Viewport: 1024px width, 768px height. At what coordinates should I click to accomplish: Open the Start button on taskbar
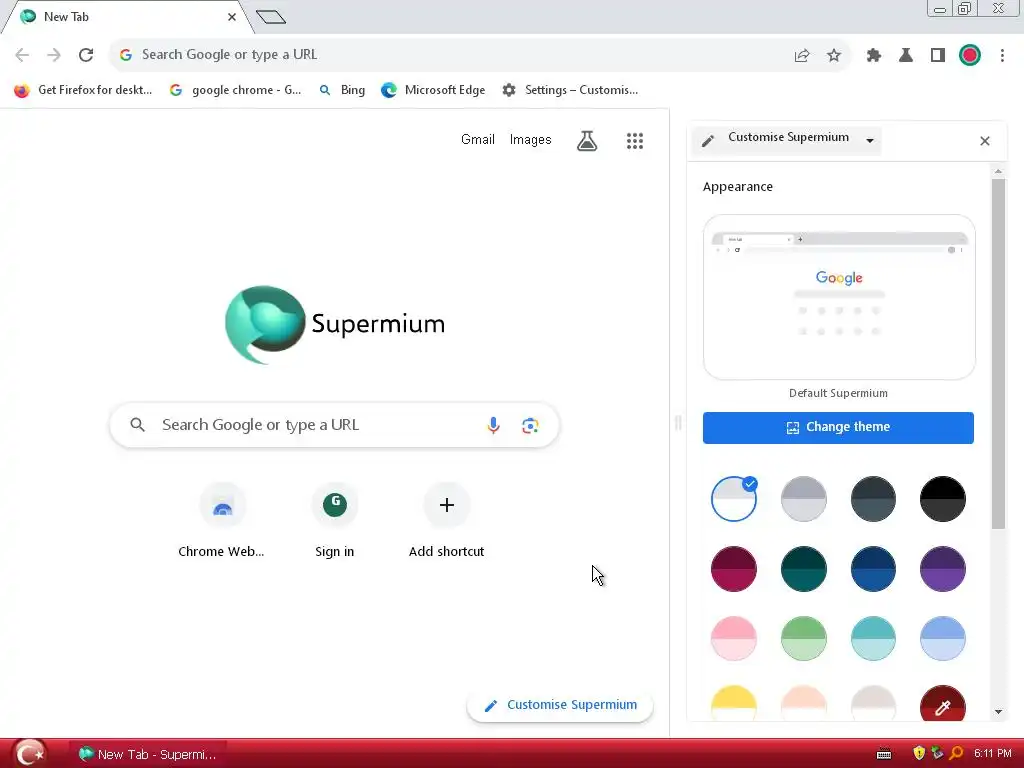coord(29,754)
